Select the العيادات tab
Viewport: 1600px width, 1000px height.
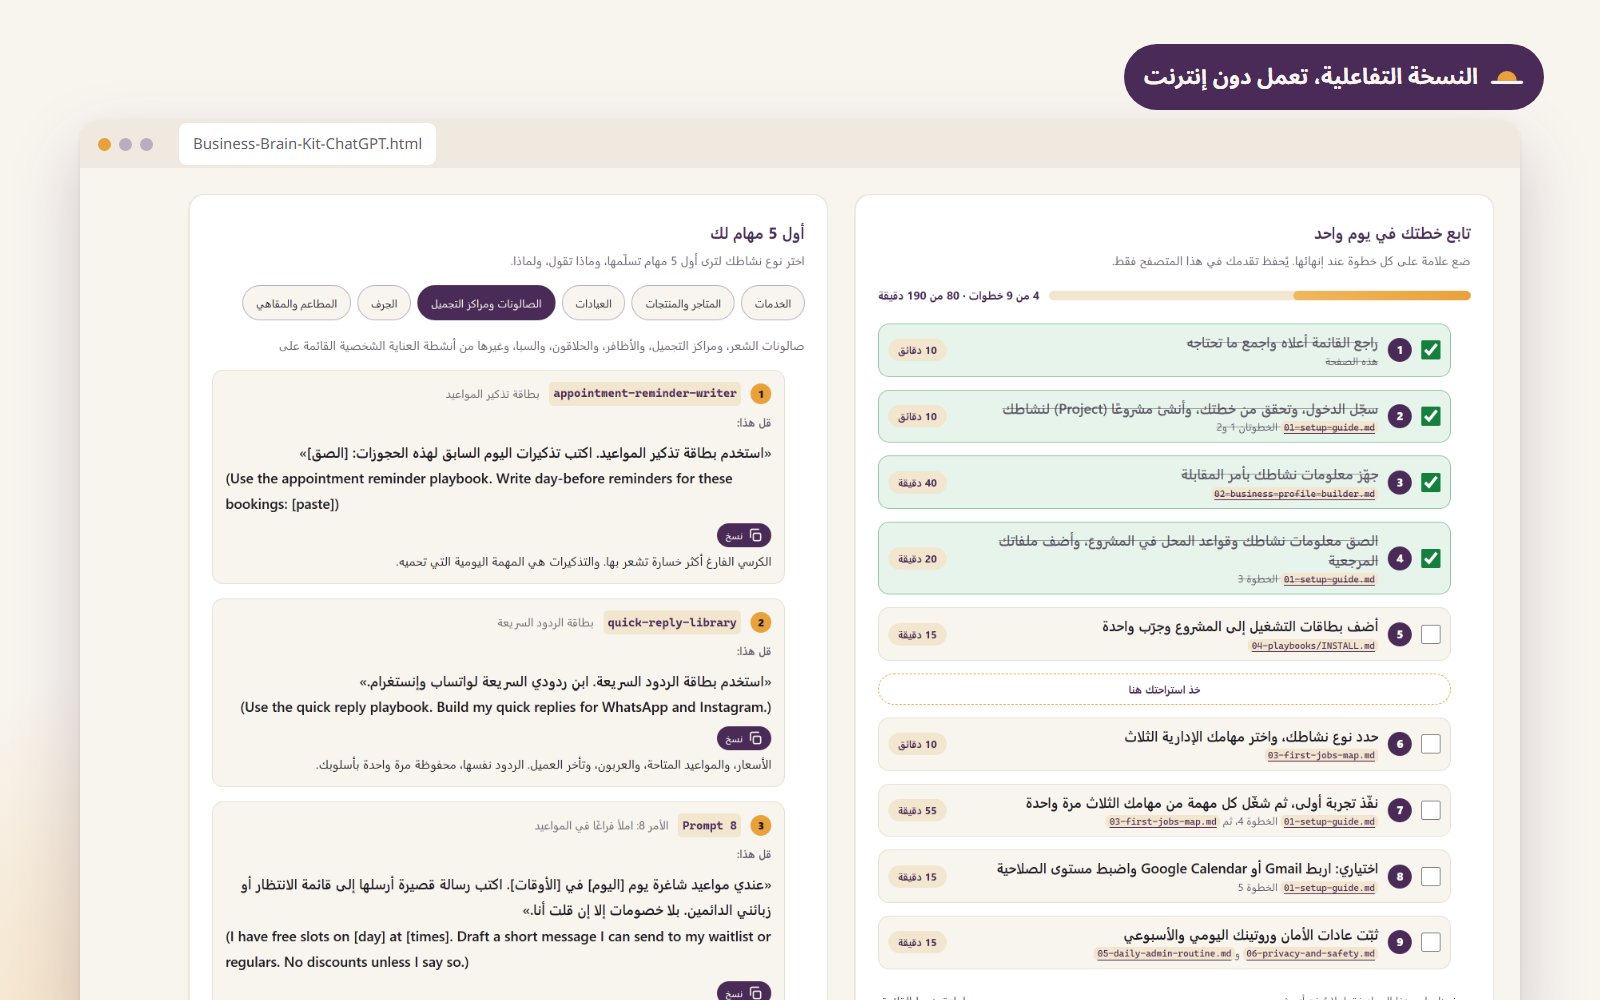tap(593, 303)
